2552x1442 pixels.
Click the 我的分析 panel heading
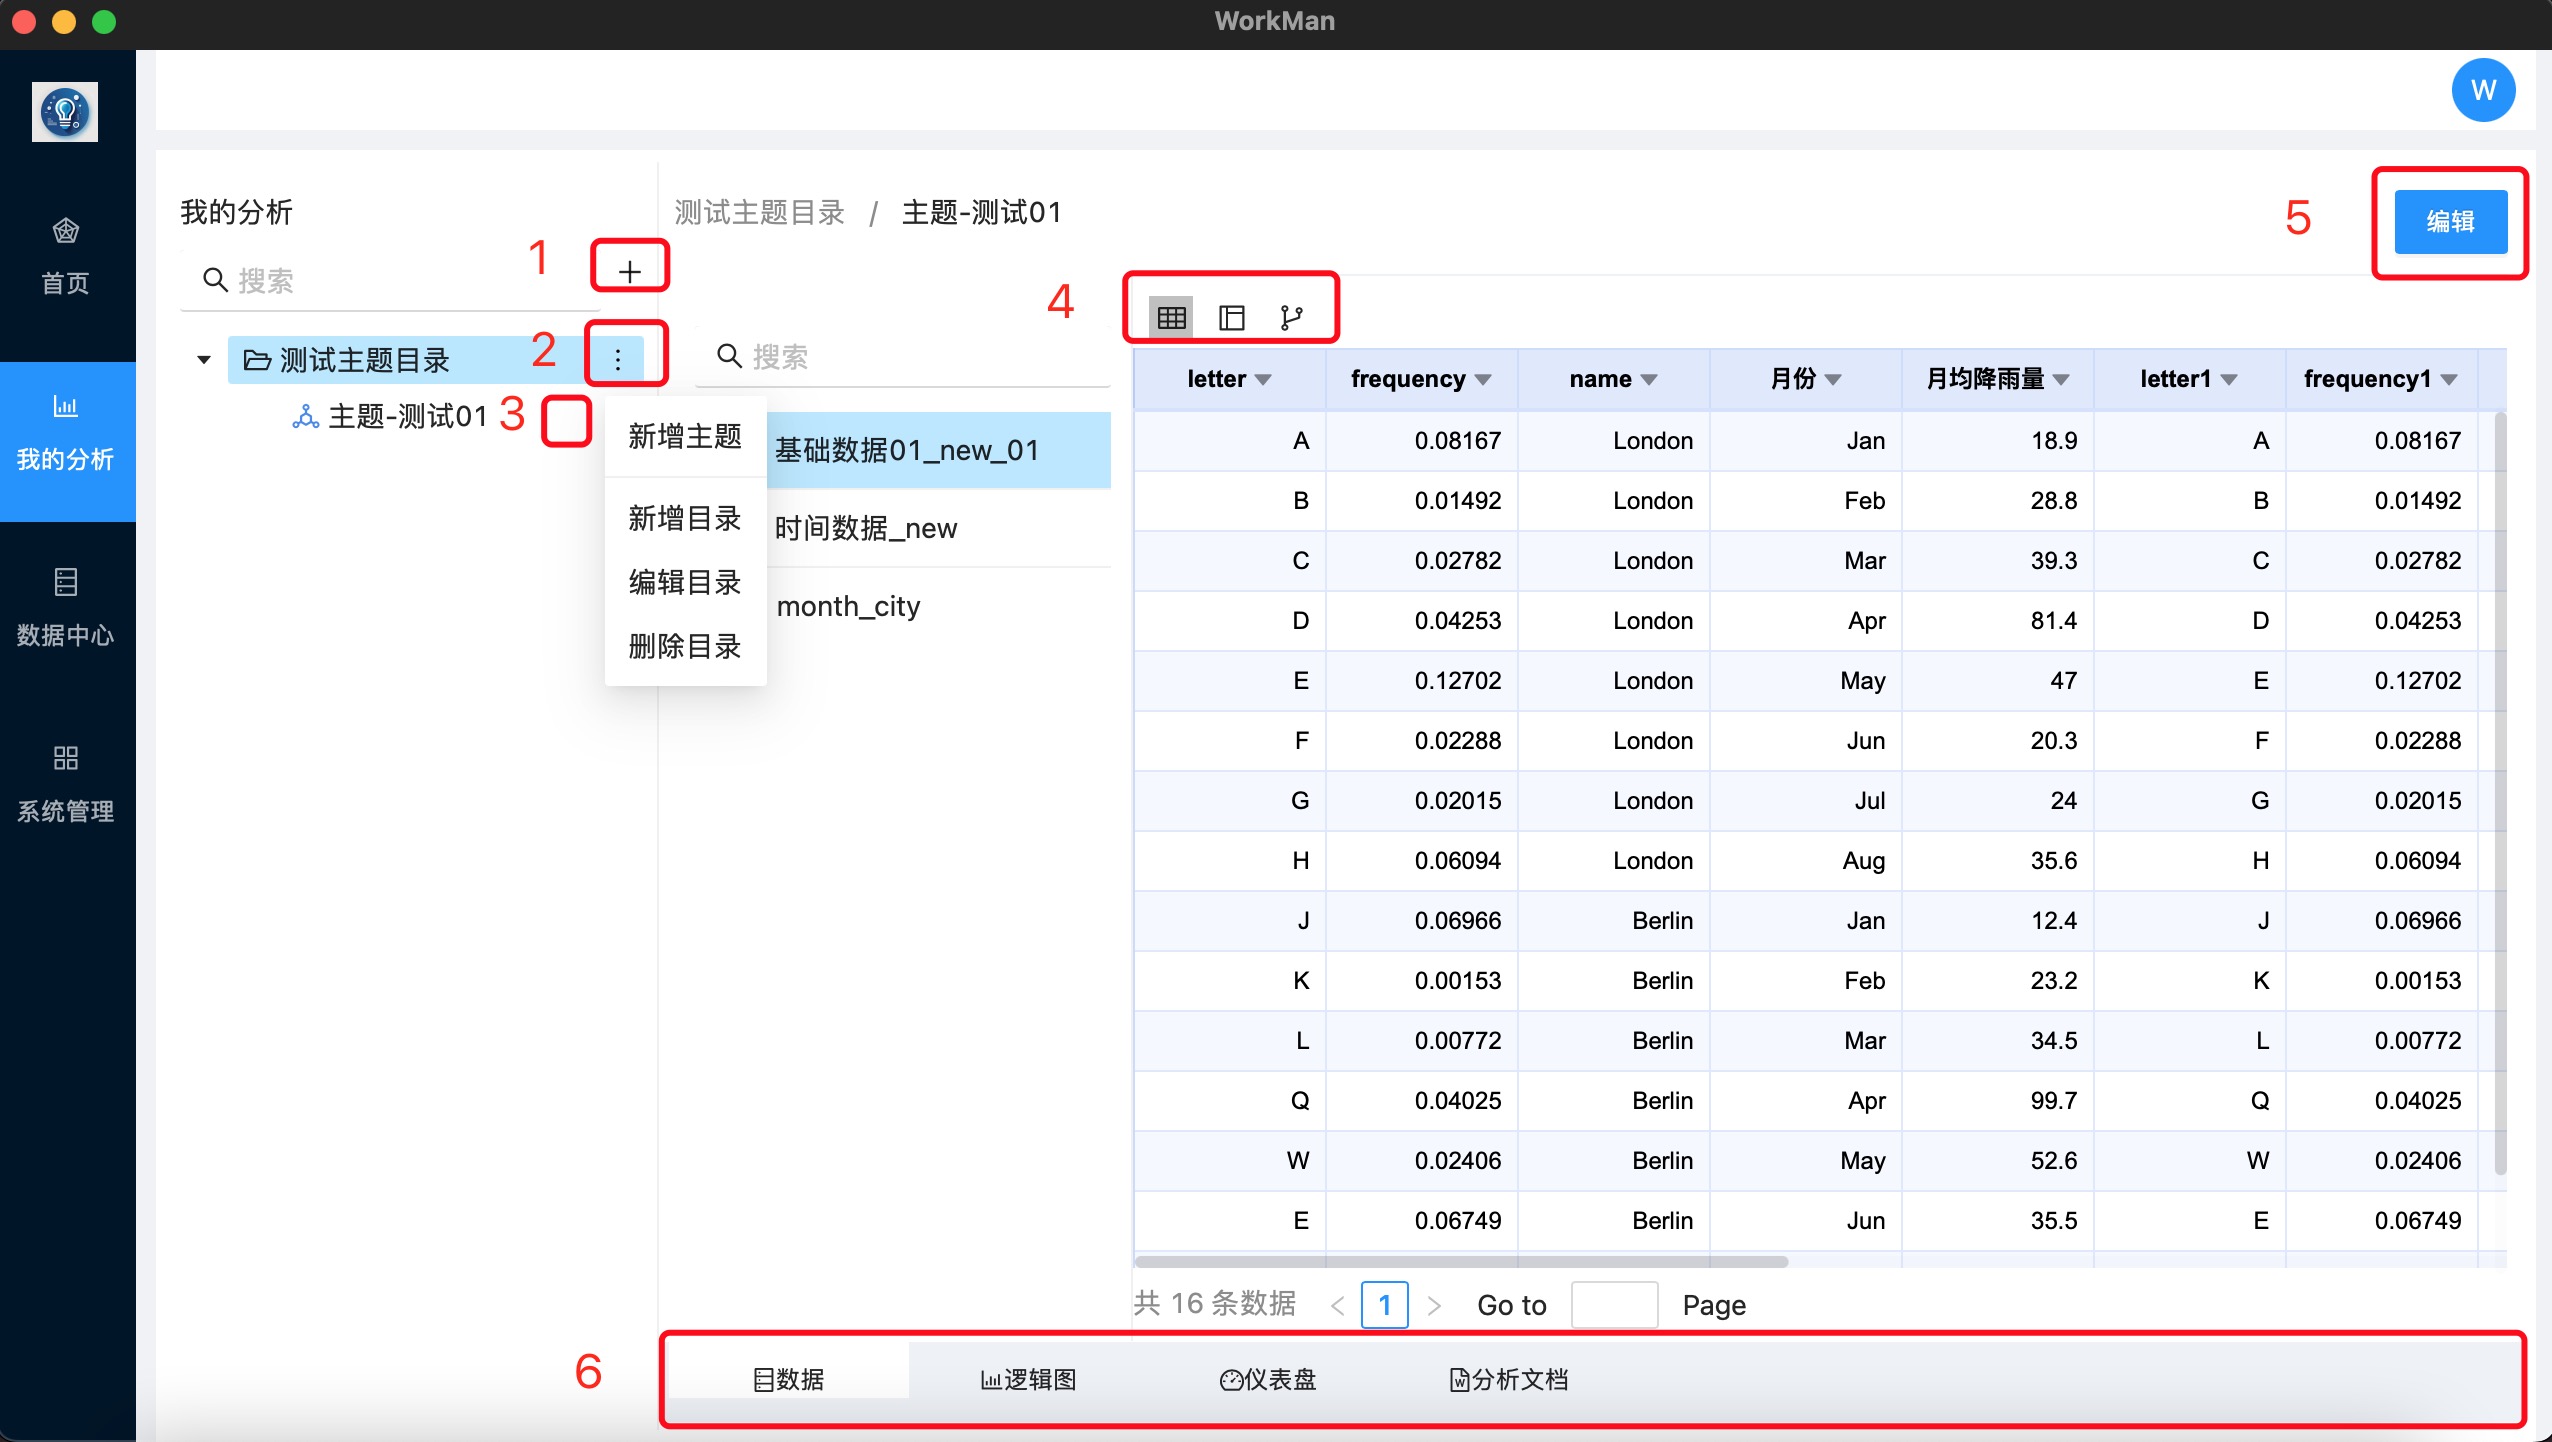coord(236,212)
